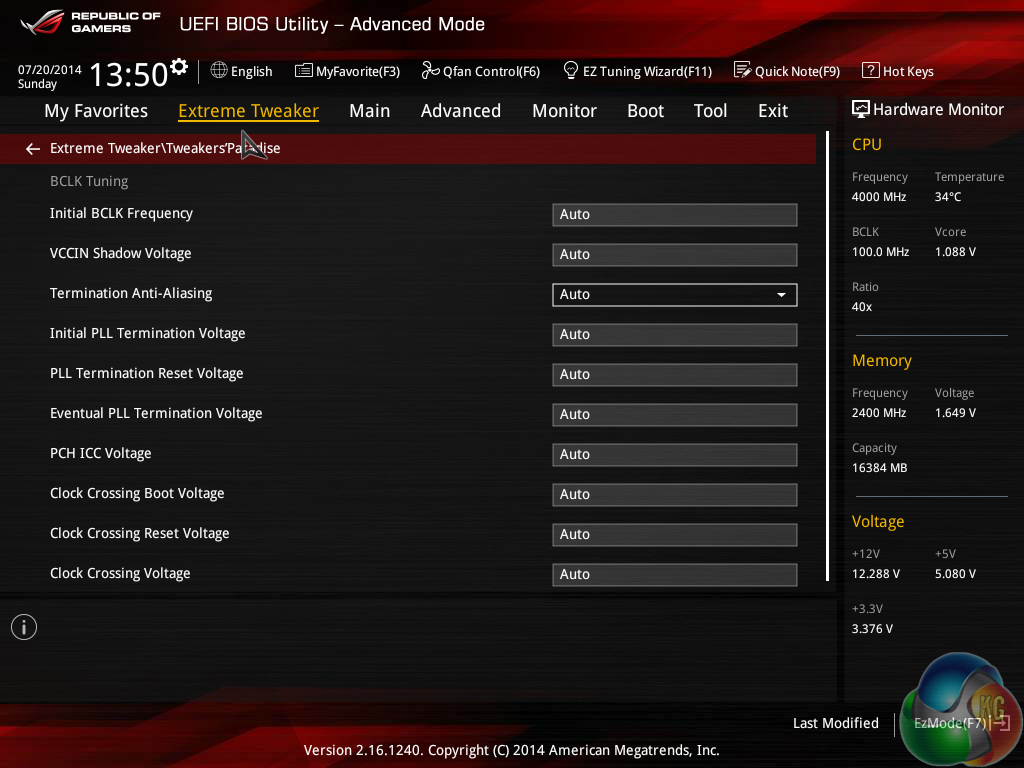Click the info circle icon
Screen dimensions: 1024x768
[x=24, y=627]
